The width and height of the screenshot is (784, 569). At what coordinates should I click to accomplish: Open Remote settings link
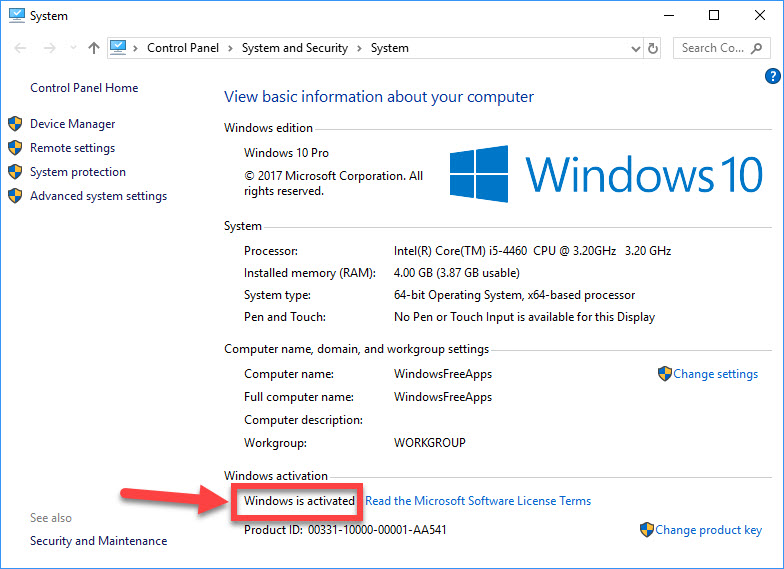tap(72, 148)
